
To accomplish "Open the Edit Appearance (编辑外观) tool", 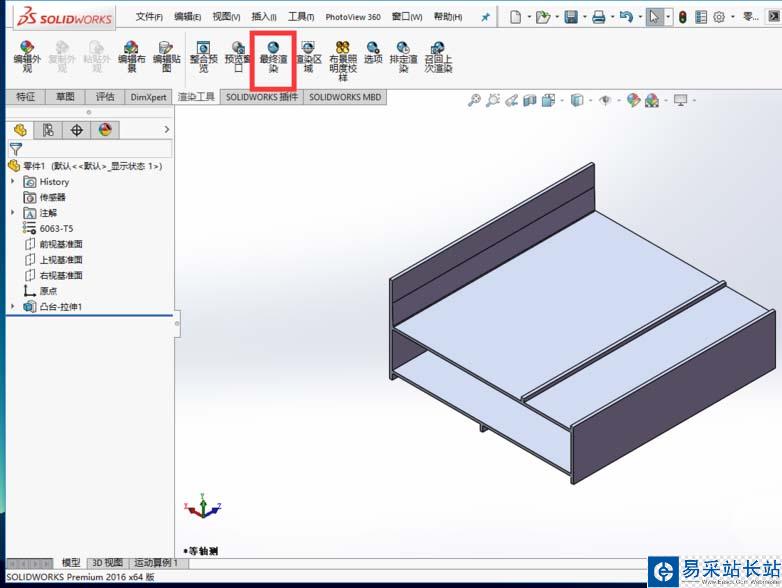I will coord(26,57).
